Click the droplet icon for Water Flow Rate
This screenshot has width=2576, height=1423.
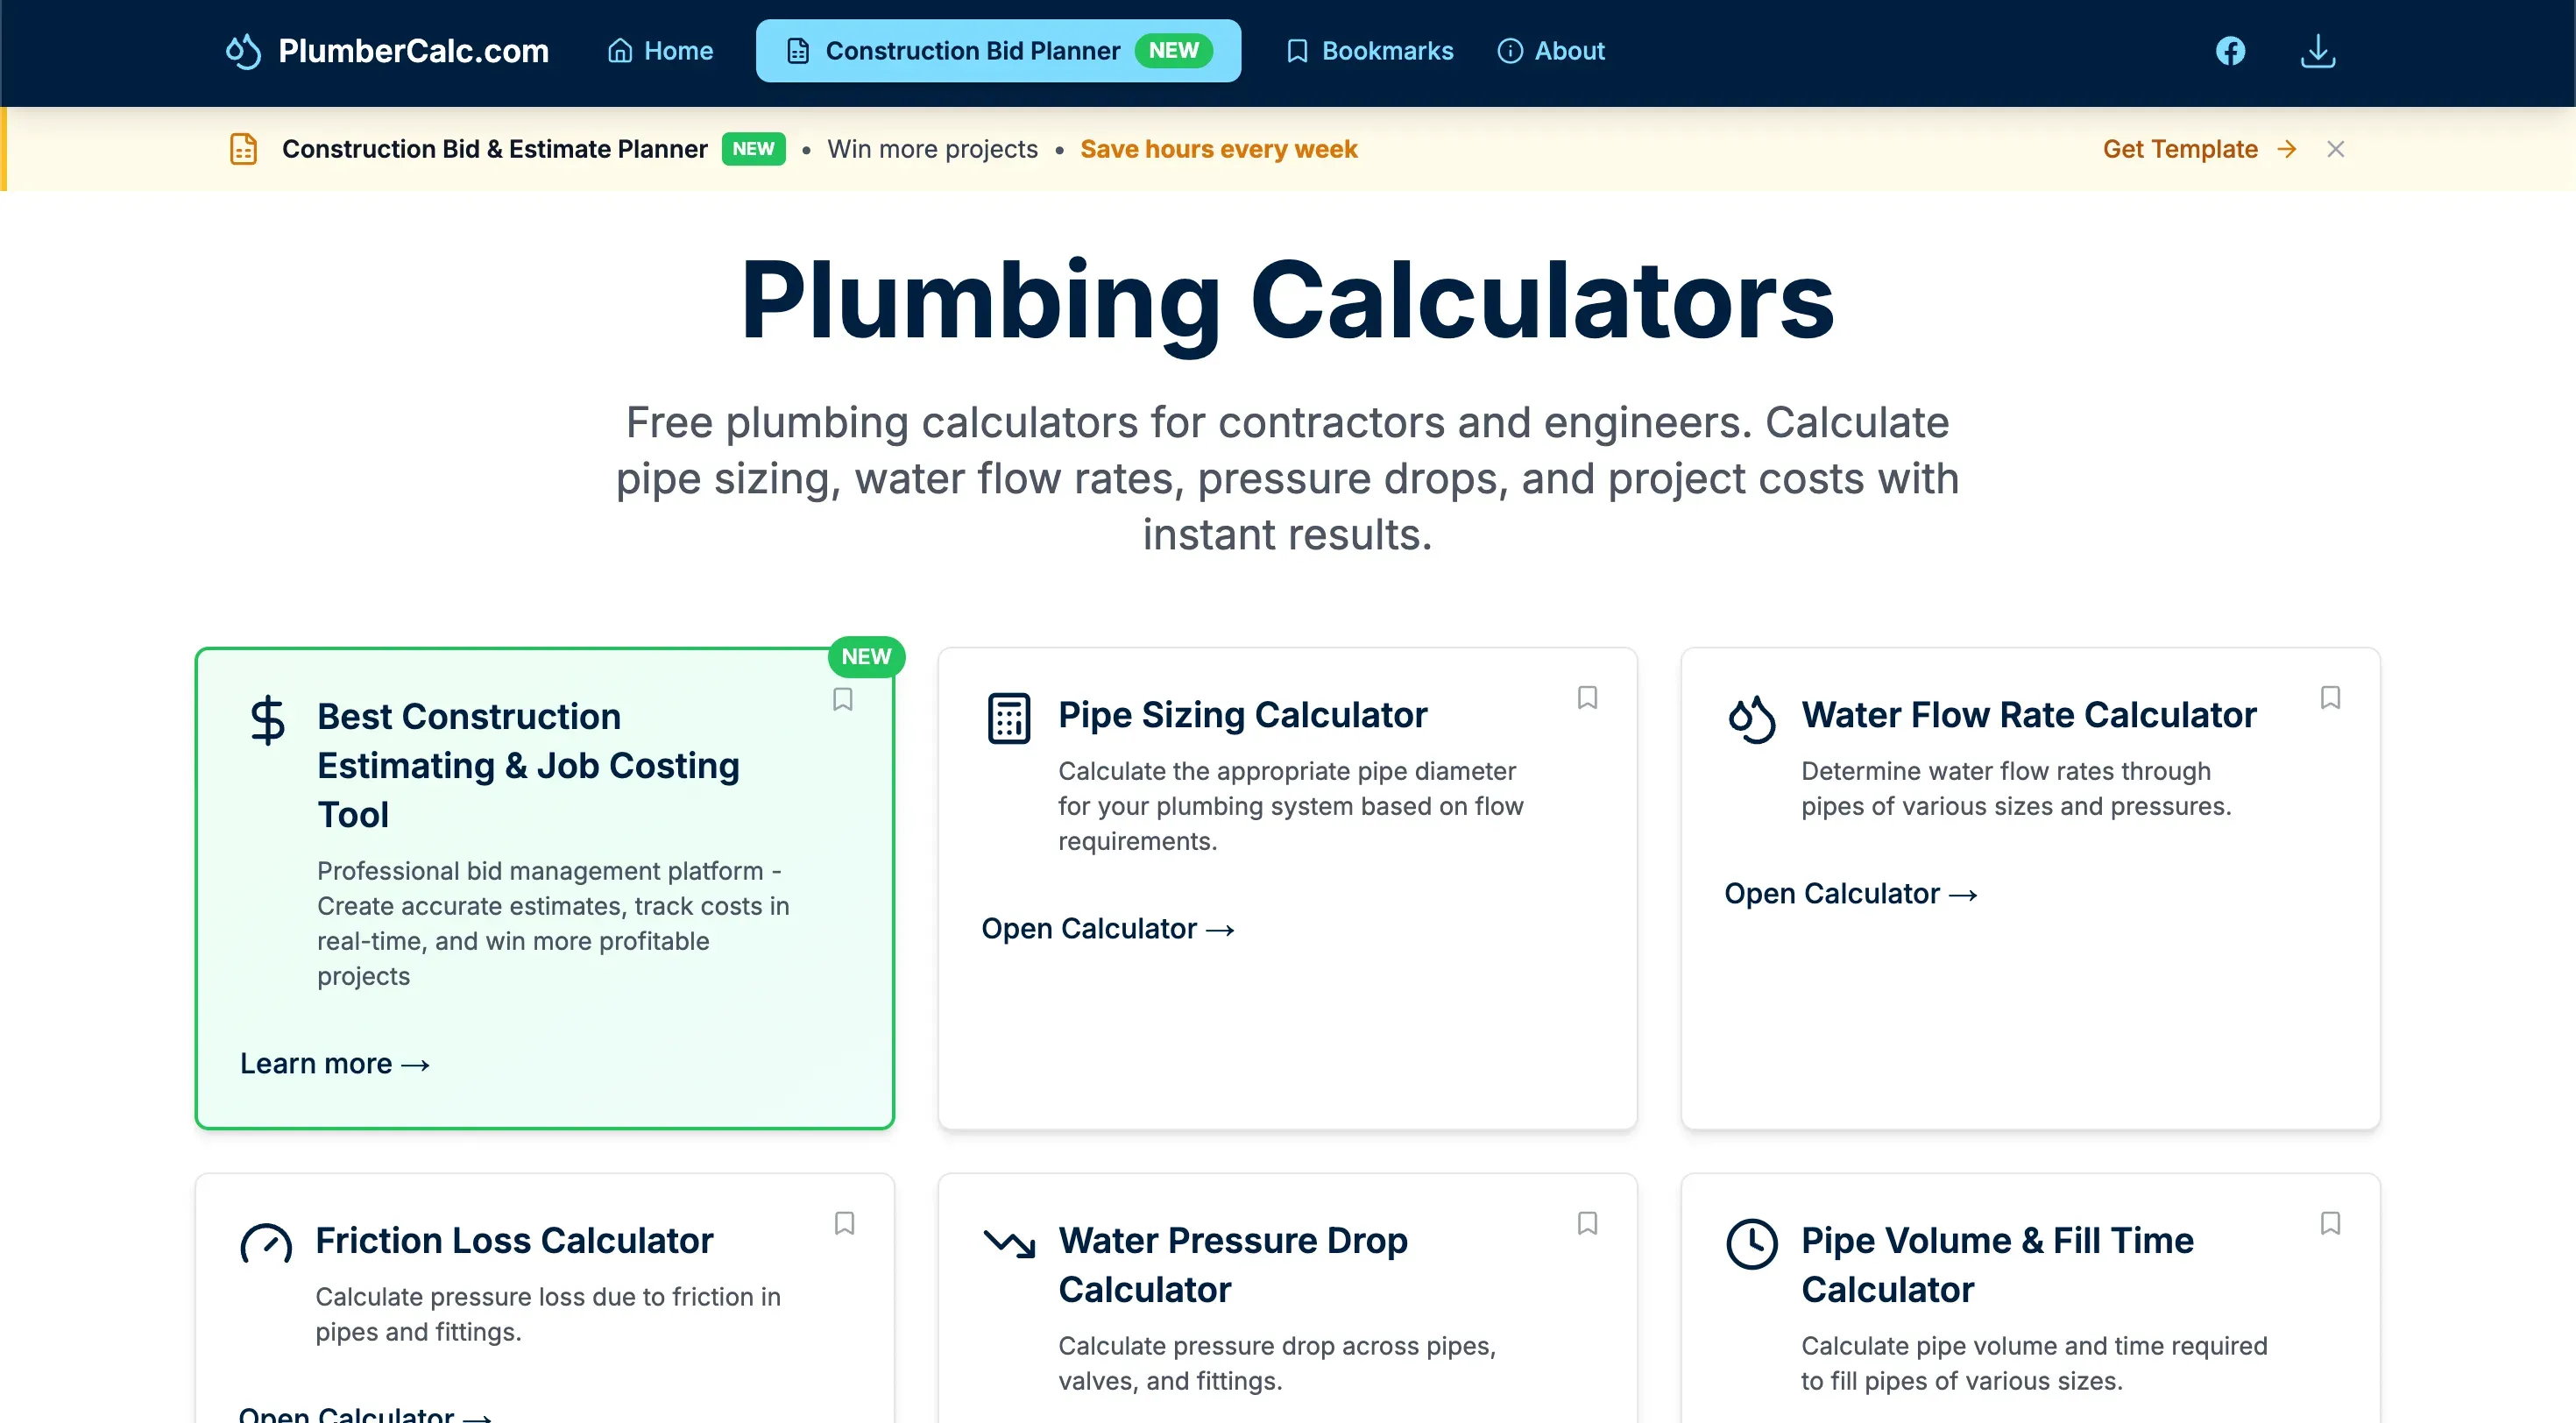(1751, 718)
